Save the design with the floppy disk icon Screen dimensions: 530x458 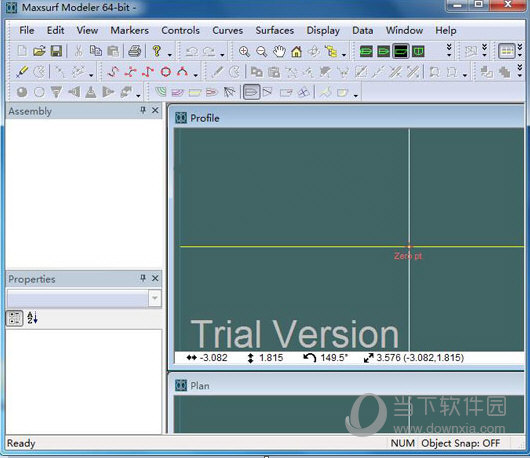click(x=56, y=51)
